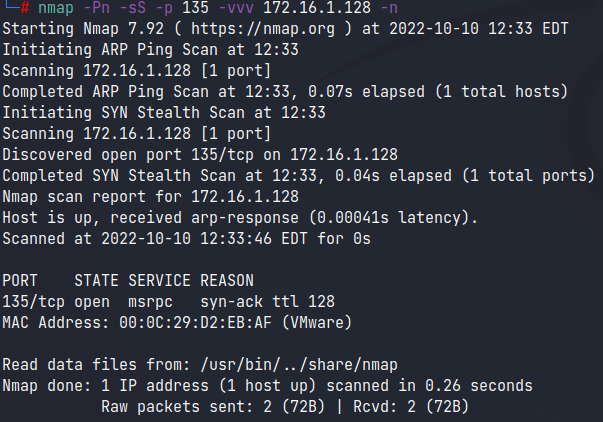Viewport: 603px width, 422px height.
Task: Click the syn-ack ttl 128 reason text
Action: pos(267,302)
